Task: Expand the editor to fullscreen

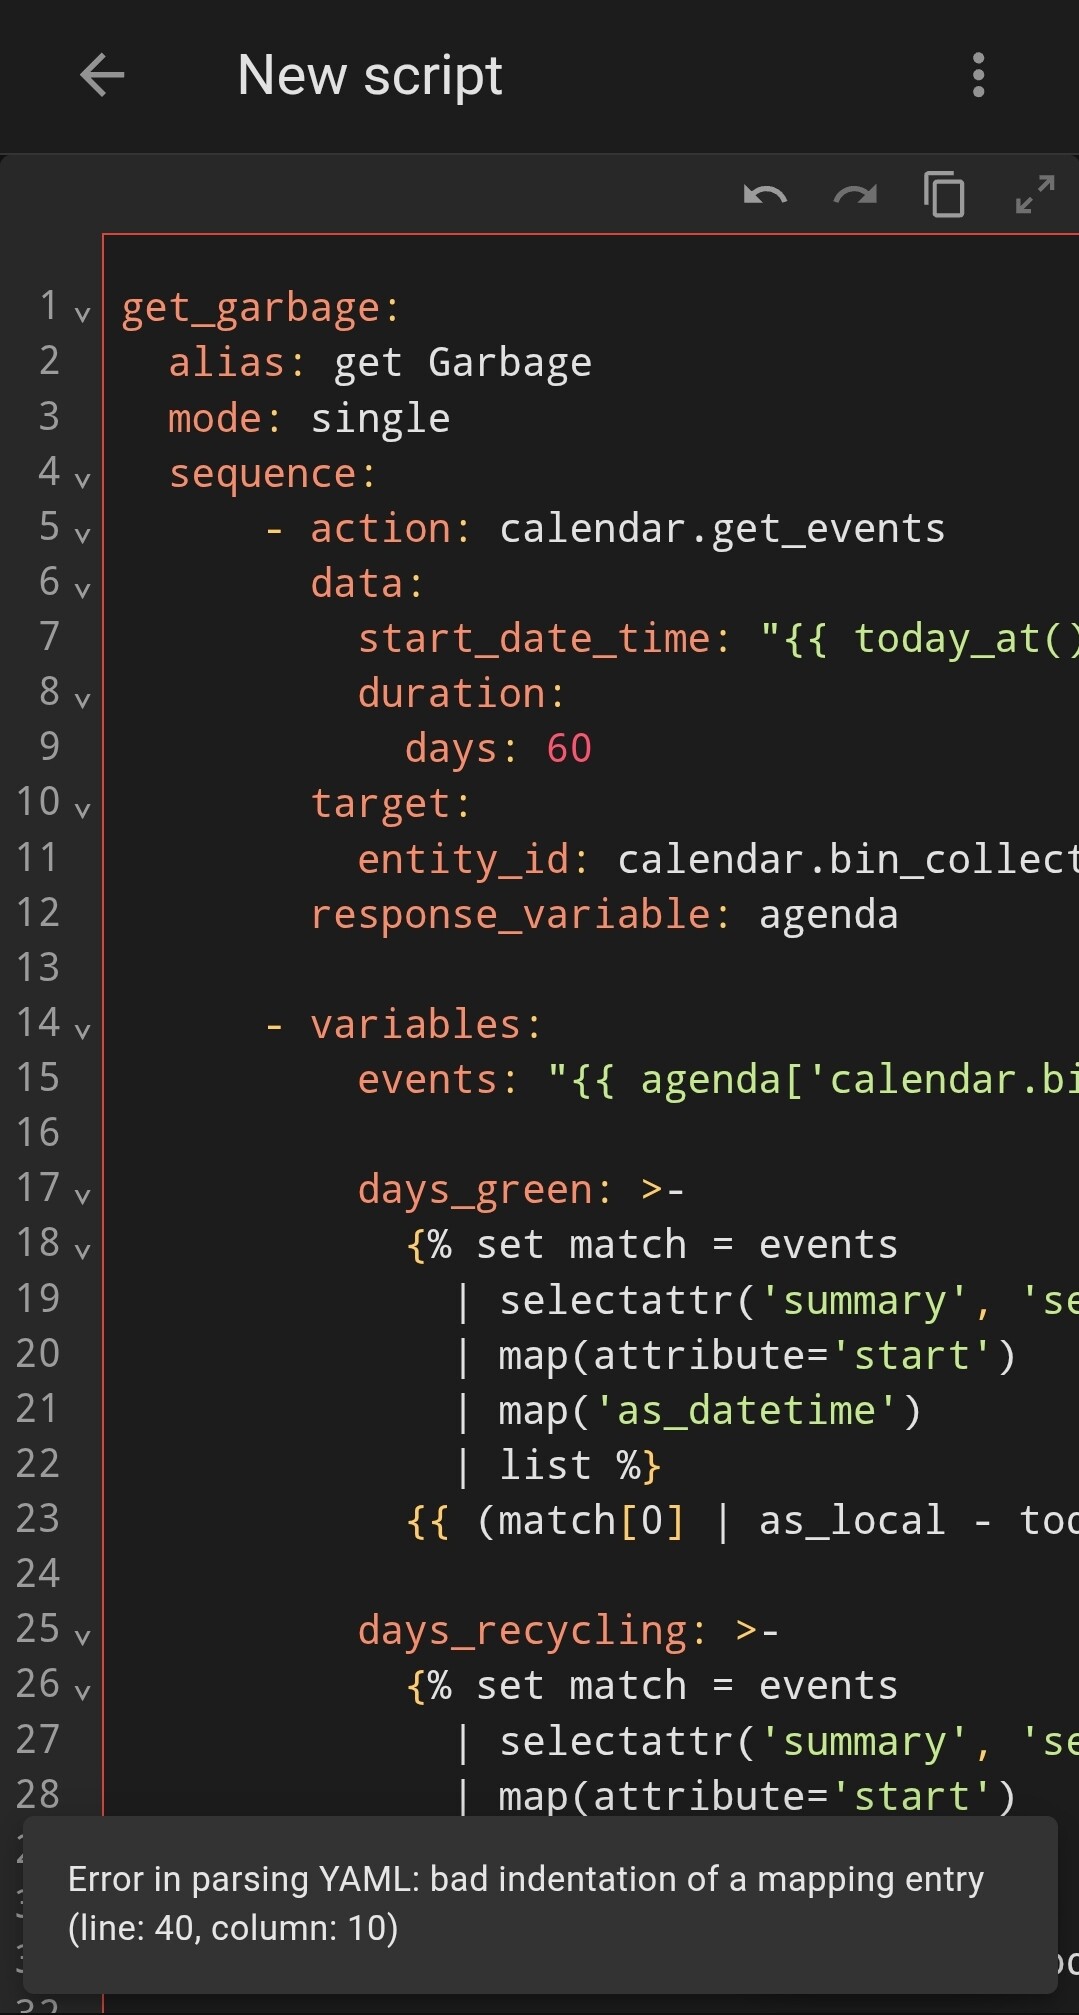Action: (1035, 194)
